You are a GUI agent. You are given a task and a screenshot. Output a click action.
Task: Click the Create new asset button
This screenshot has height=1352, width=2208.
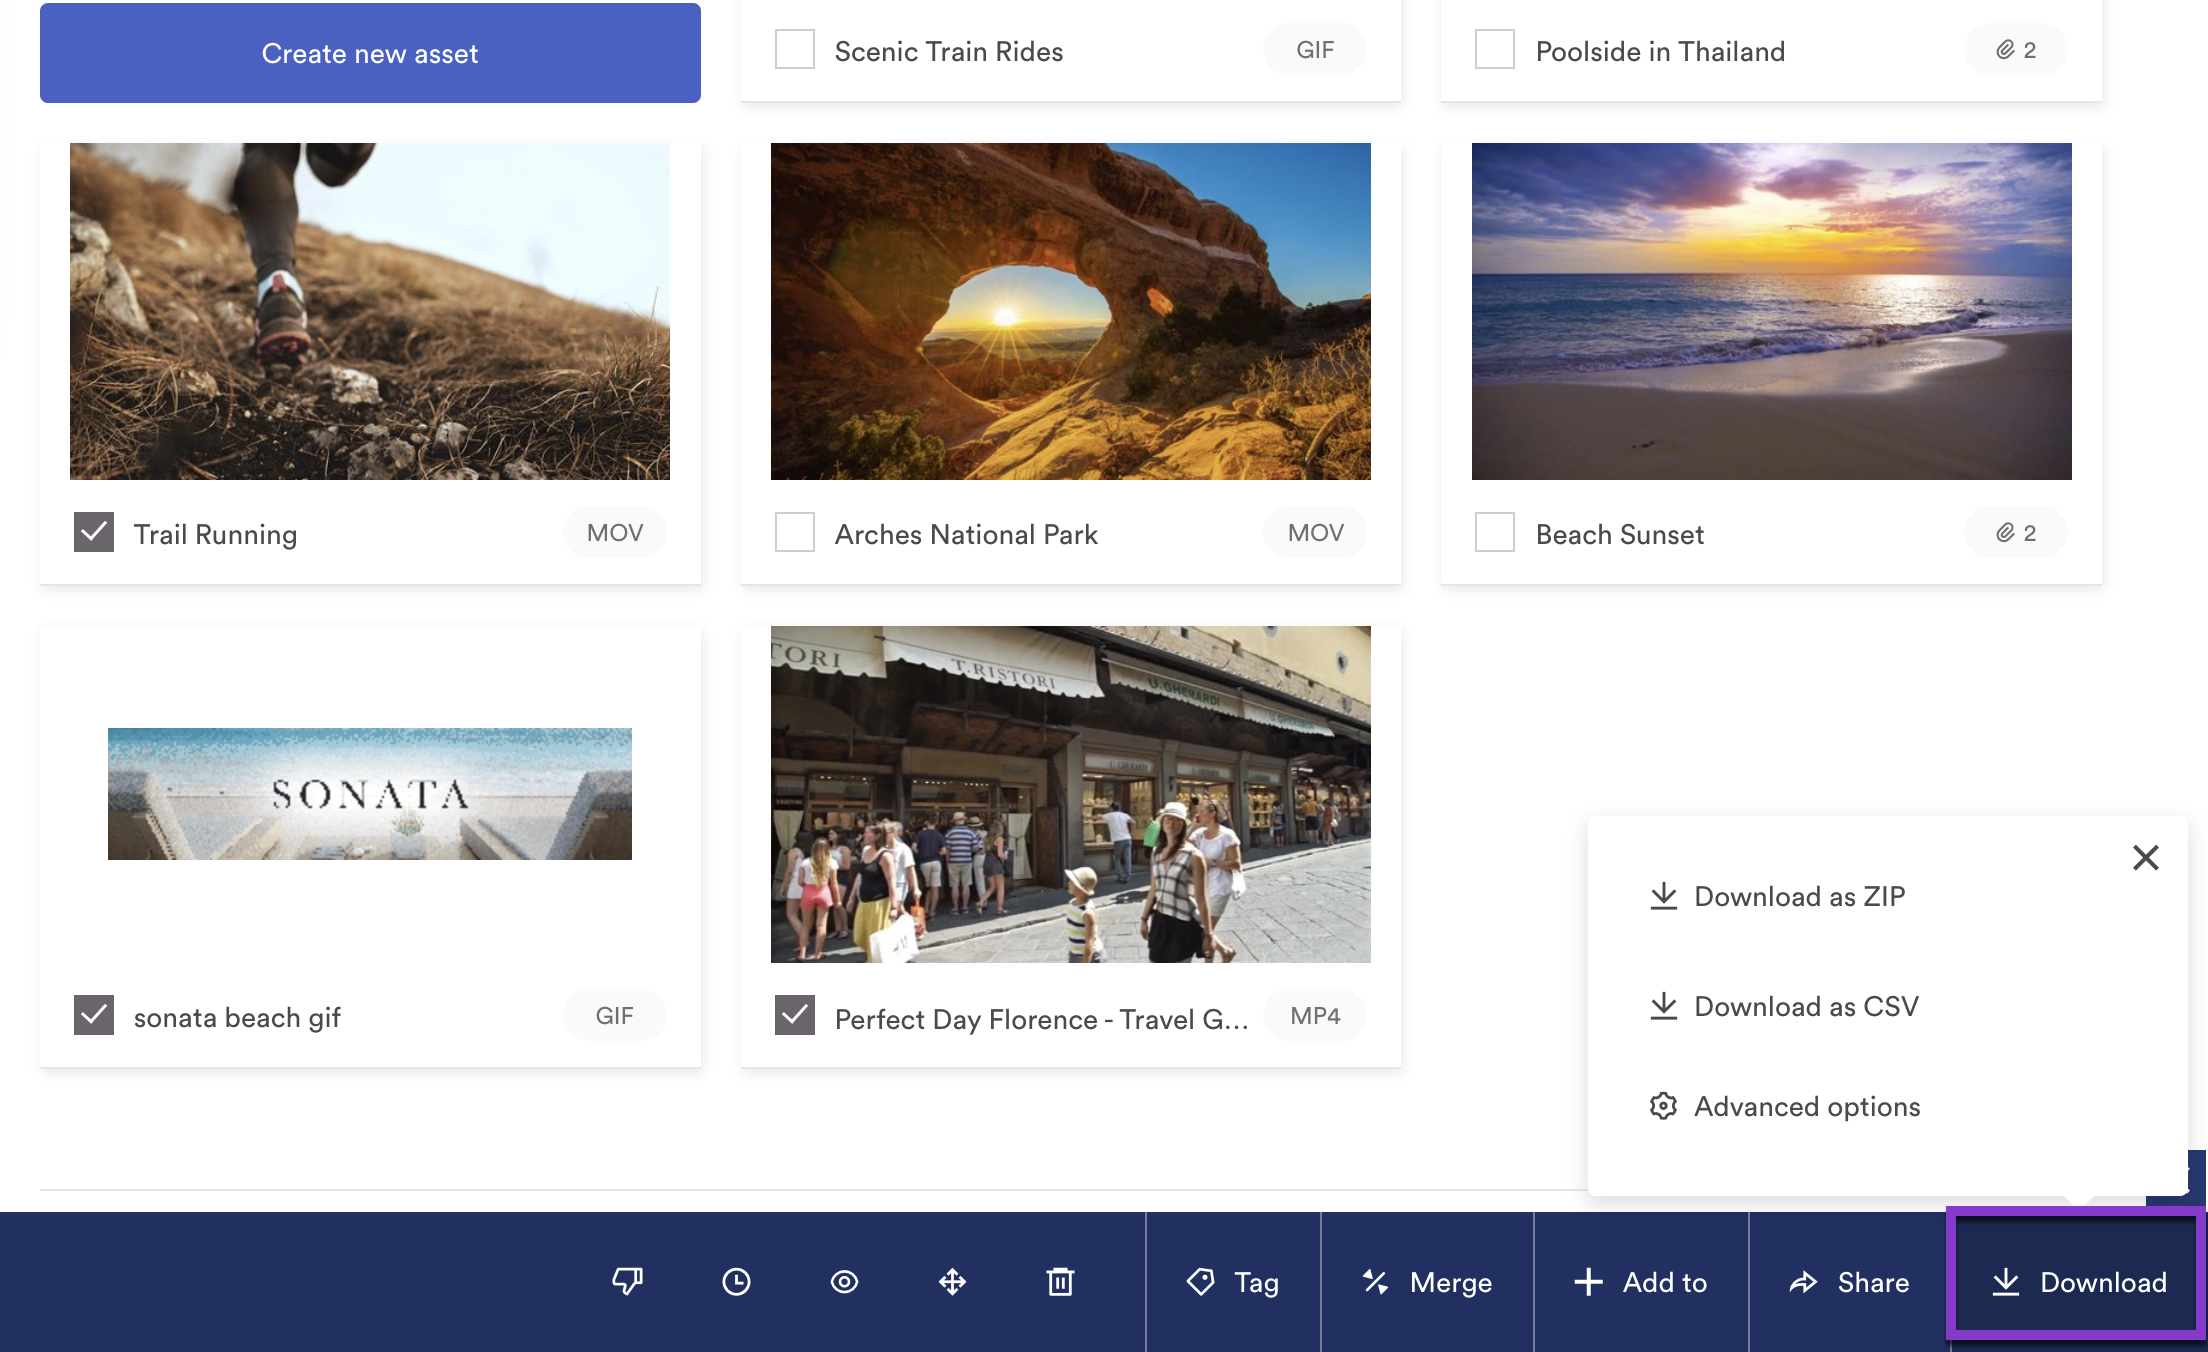click(370, 53)
